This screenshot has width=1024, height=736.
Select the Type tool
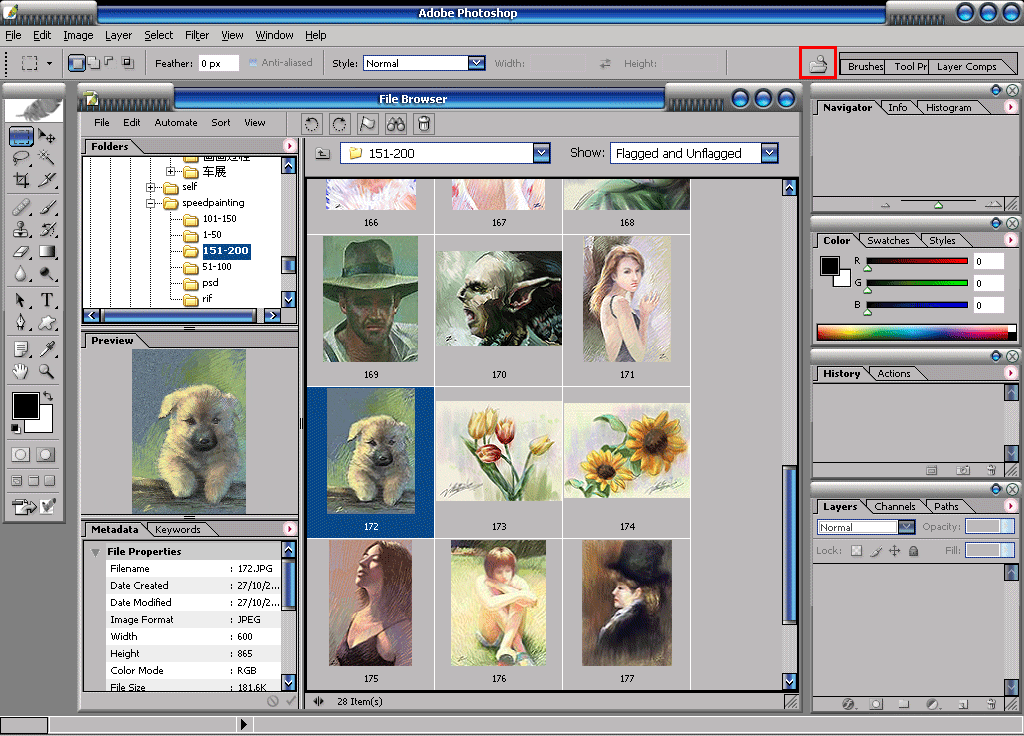tap(46, 300)
